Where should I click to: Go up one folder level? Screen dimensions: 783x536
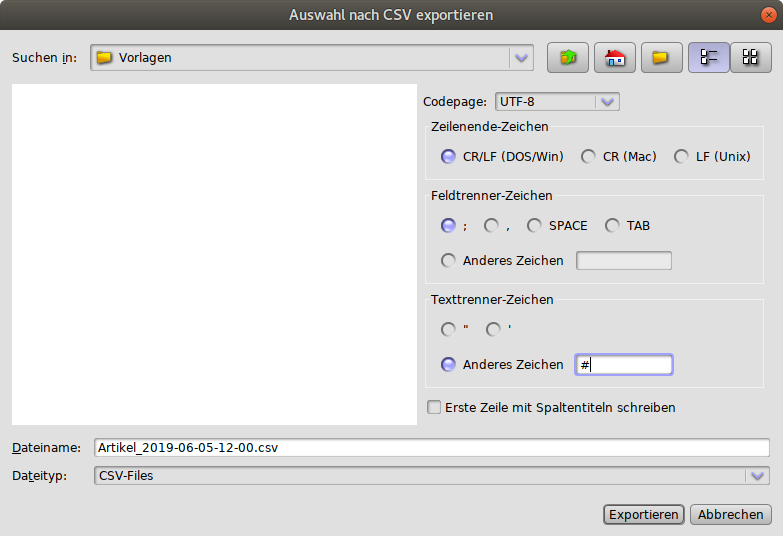(568, 58)
